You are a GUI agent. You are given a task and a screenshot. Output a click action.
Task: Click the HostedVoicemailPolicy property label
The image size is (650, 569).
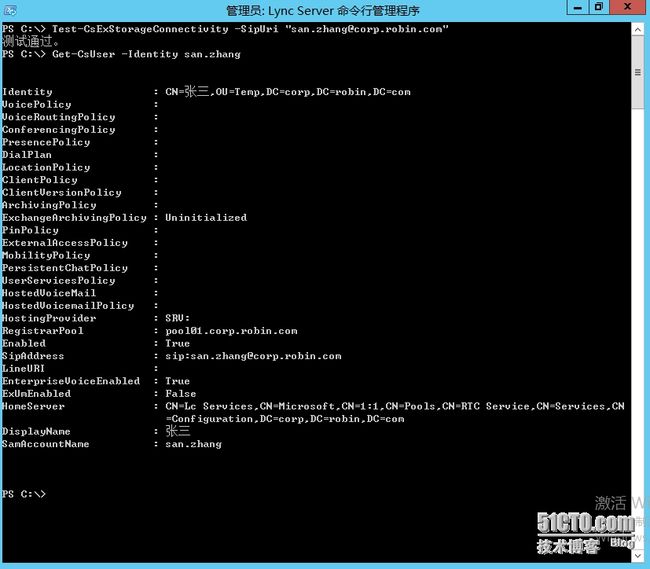[x=68, y=306]
